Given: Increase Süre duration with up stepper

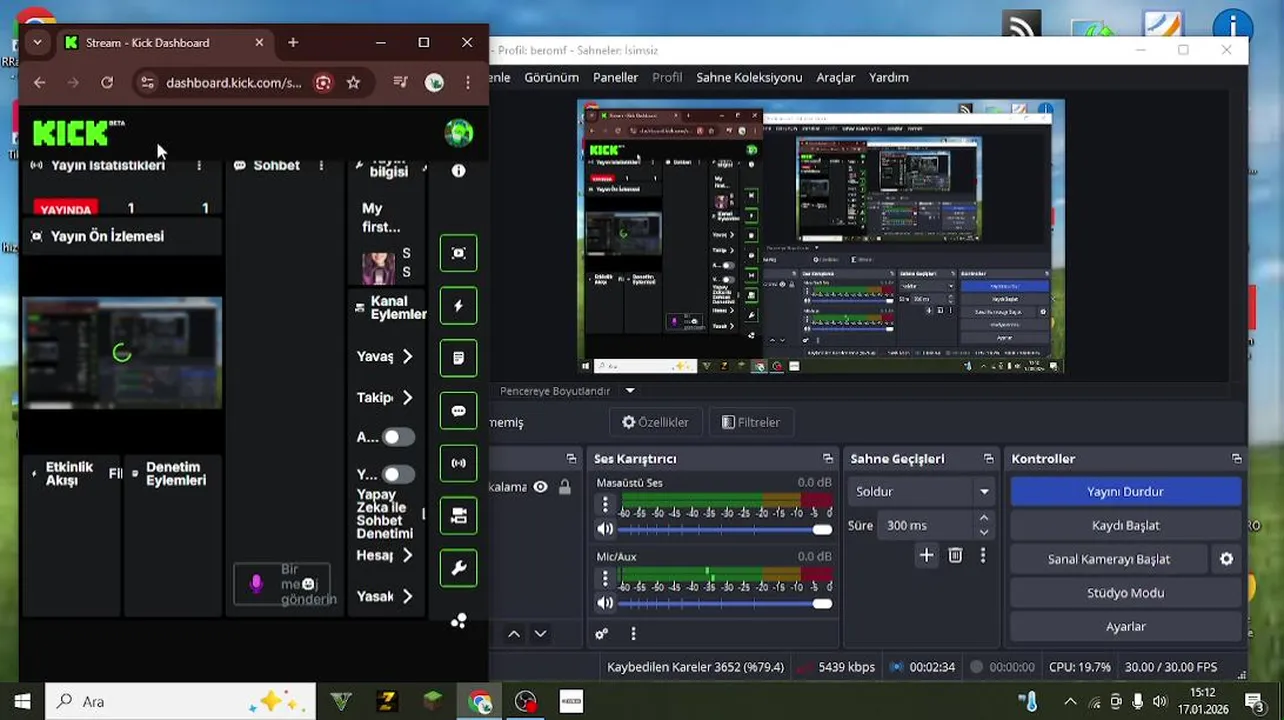Looking at the screenshot, I should point(984,518).
